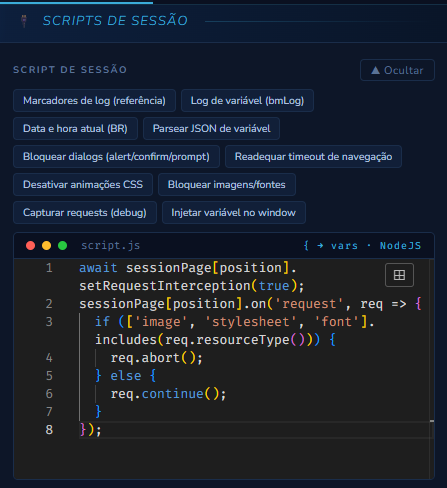Click line number 8 in the gutter

(x=49, y=430)
